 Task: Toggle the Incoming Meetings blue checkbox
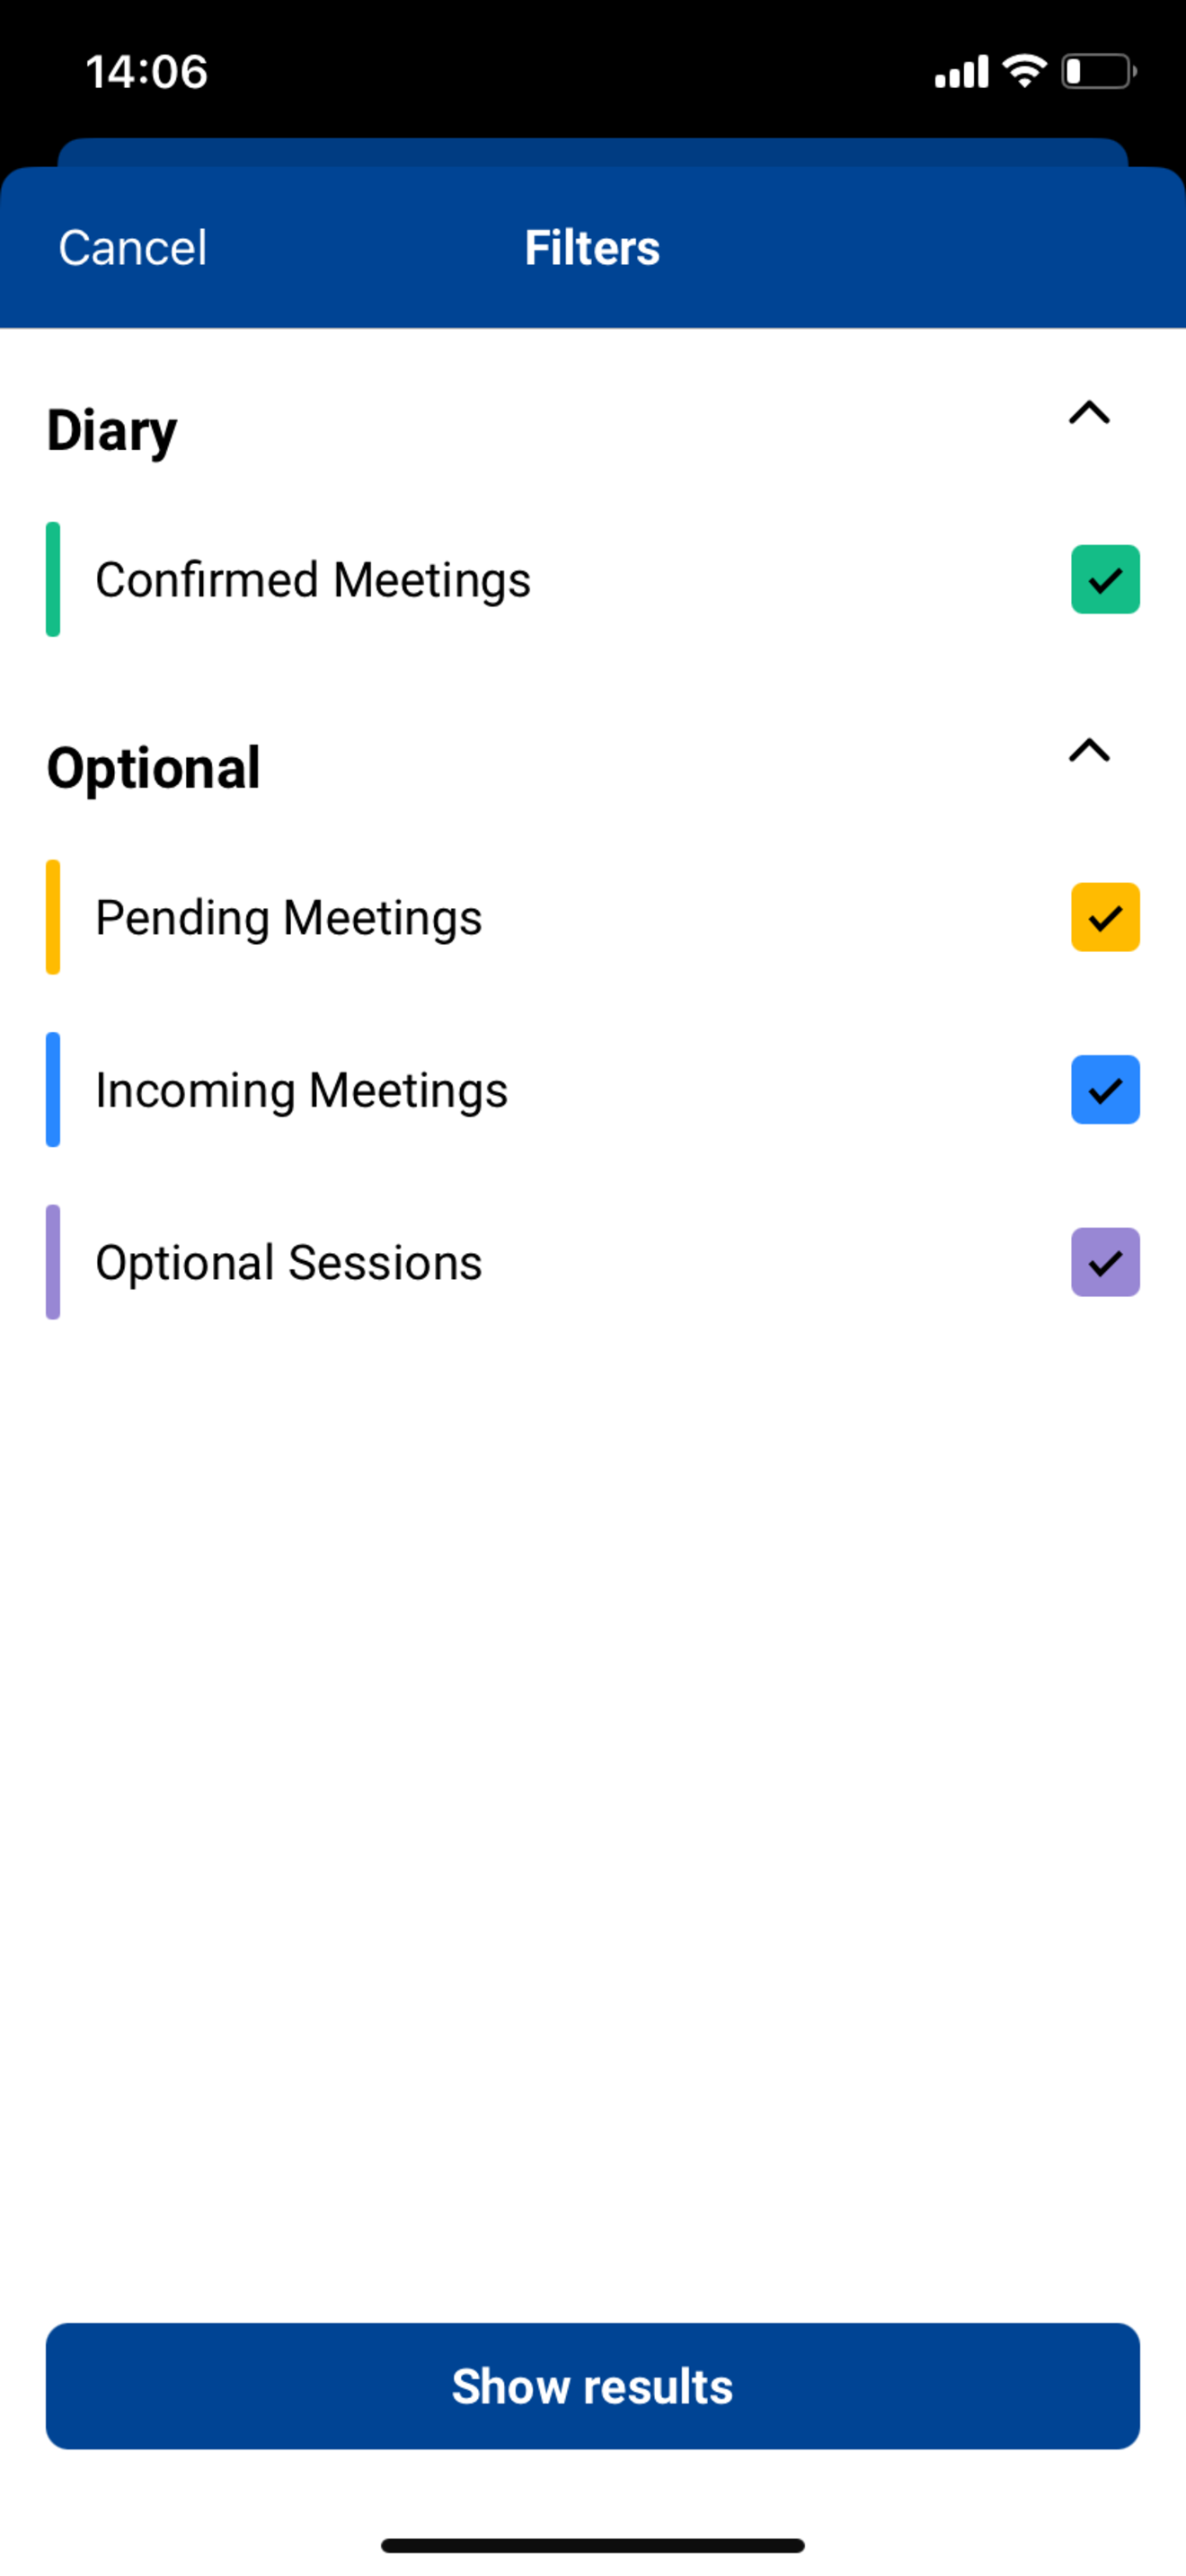click(1105, 1090)
